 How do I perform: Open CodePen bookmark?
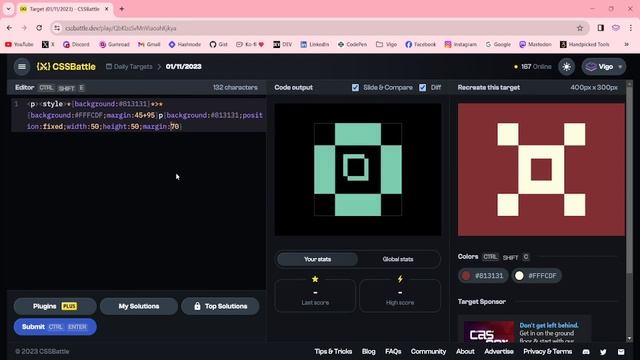pos(352,44)
